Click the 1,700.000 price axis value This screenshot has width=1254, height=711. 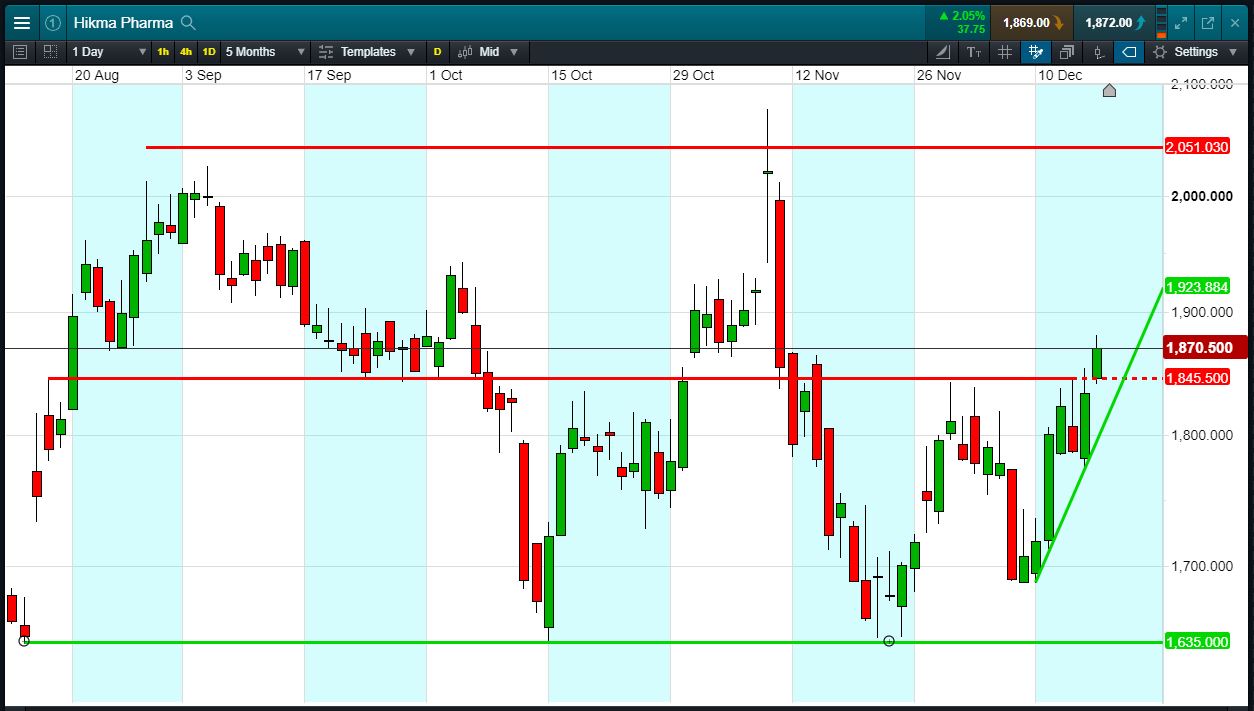click(x=1201, y=566)
